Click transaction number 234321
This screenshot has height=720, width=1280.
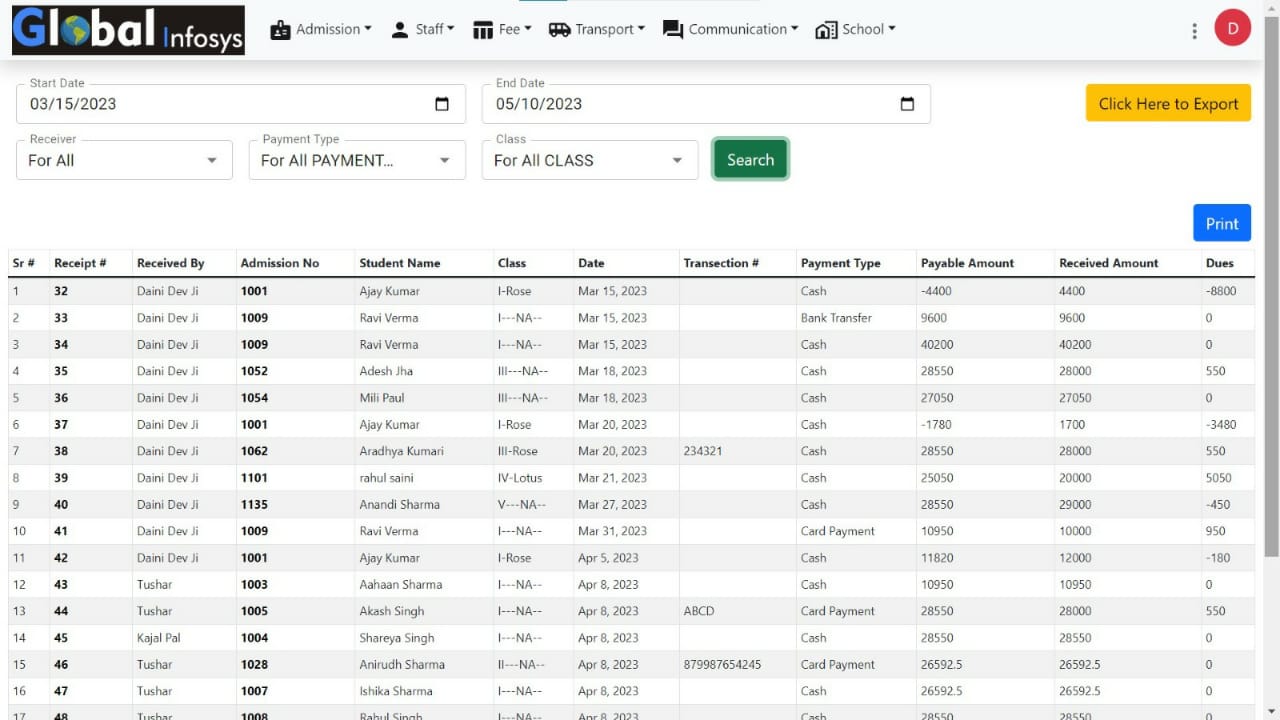pyautogui.click(x=703, y=451)
